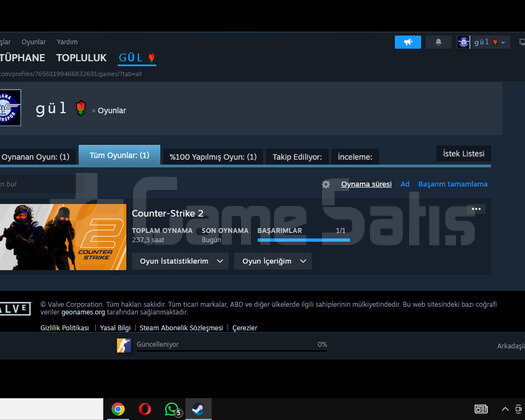
Task: Click the Güncelleniyor download progress bar
Action: pos(231,350)
